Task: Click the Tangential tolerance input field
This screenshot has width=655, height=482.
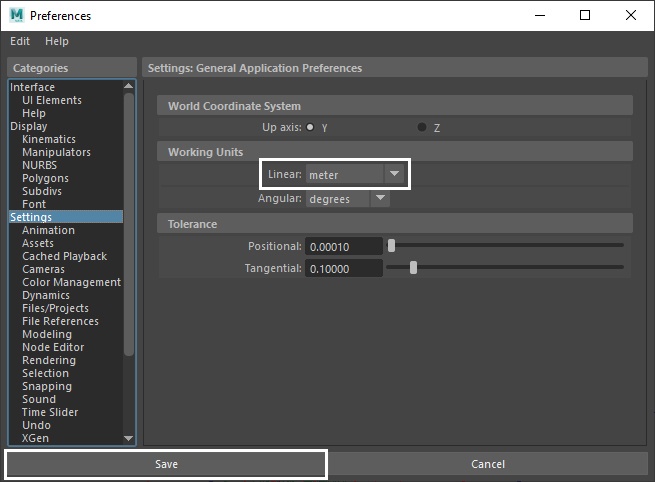Action: tap(344, 269)
